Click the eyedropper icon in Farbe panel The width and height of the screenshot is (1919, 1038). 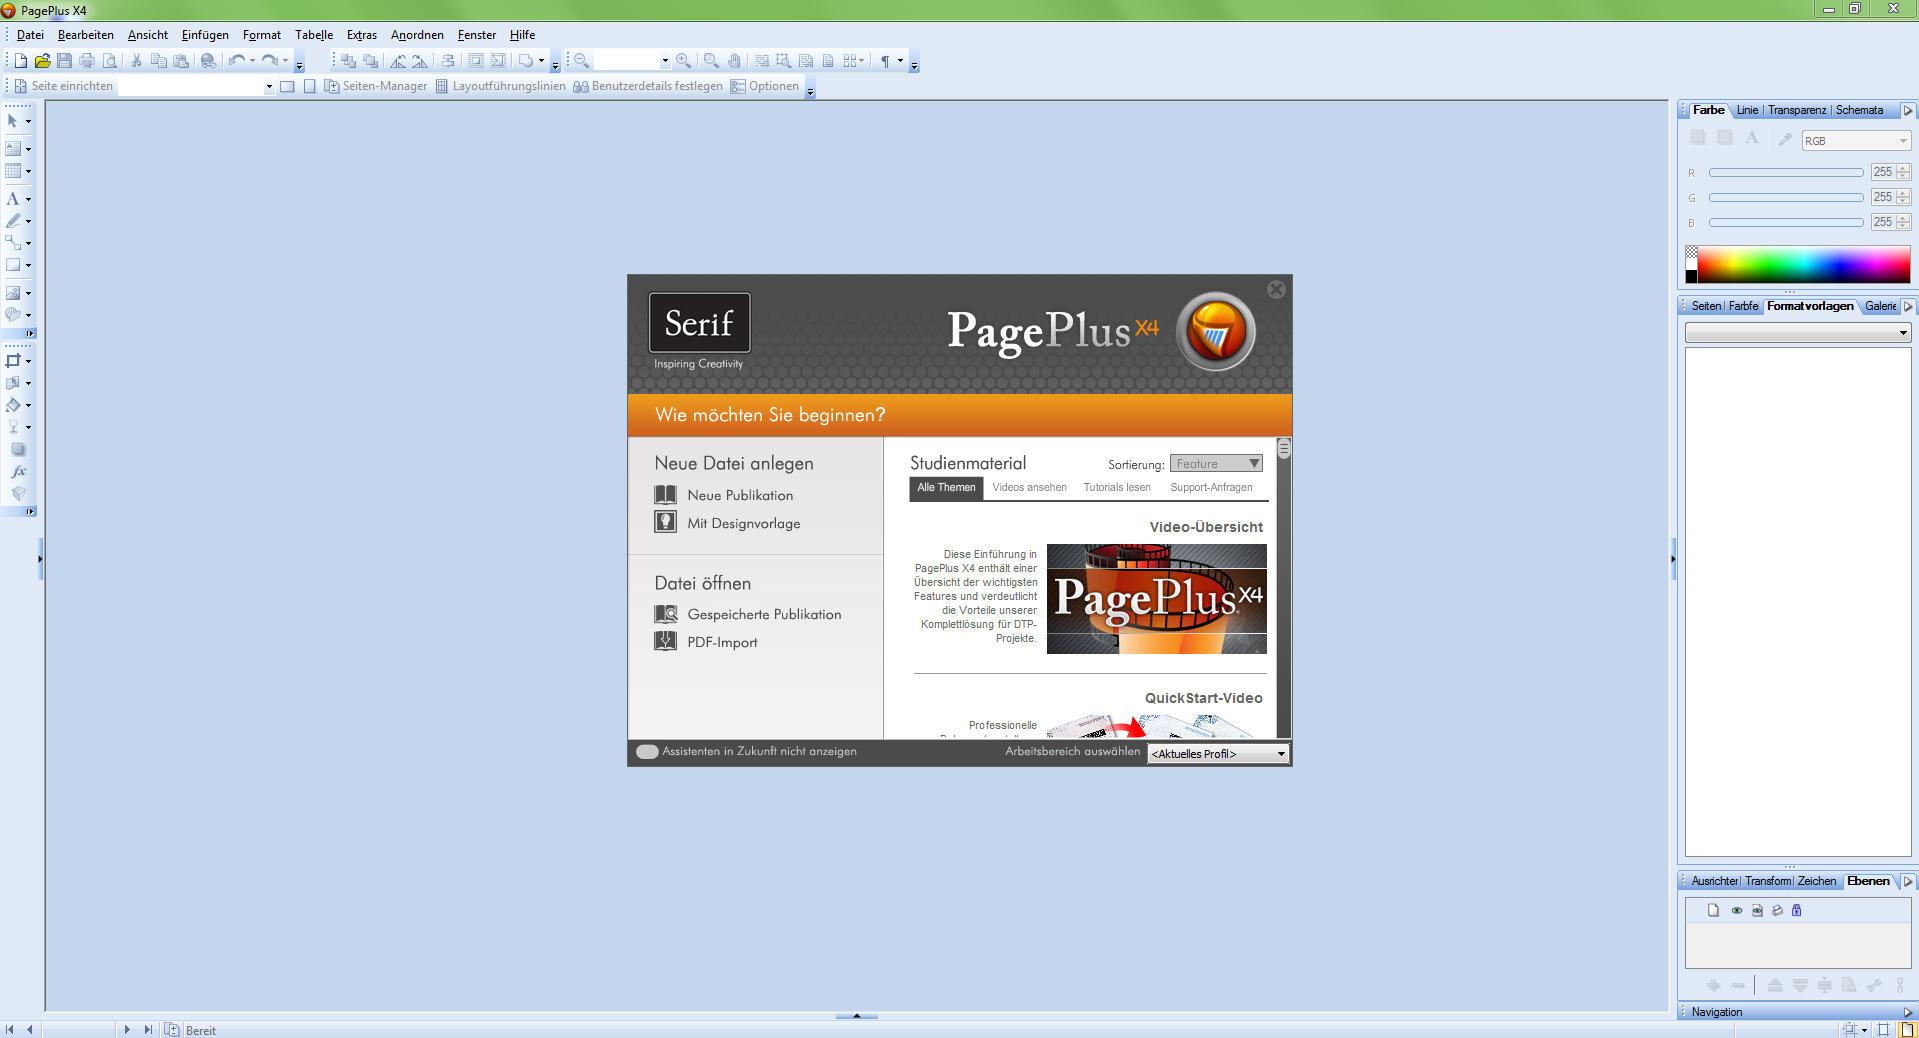point(1785,140)
